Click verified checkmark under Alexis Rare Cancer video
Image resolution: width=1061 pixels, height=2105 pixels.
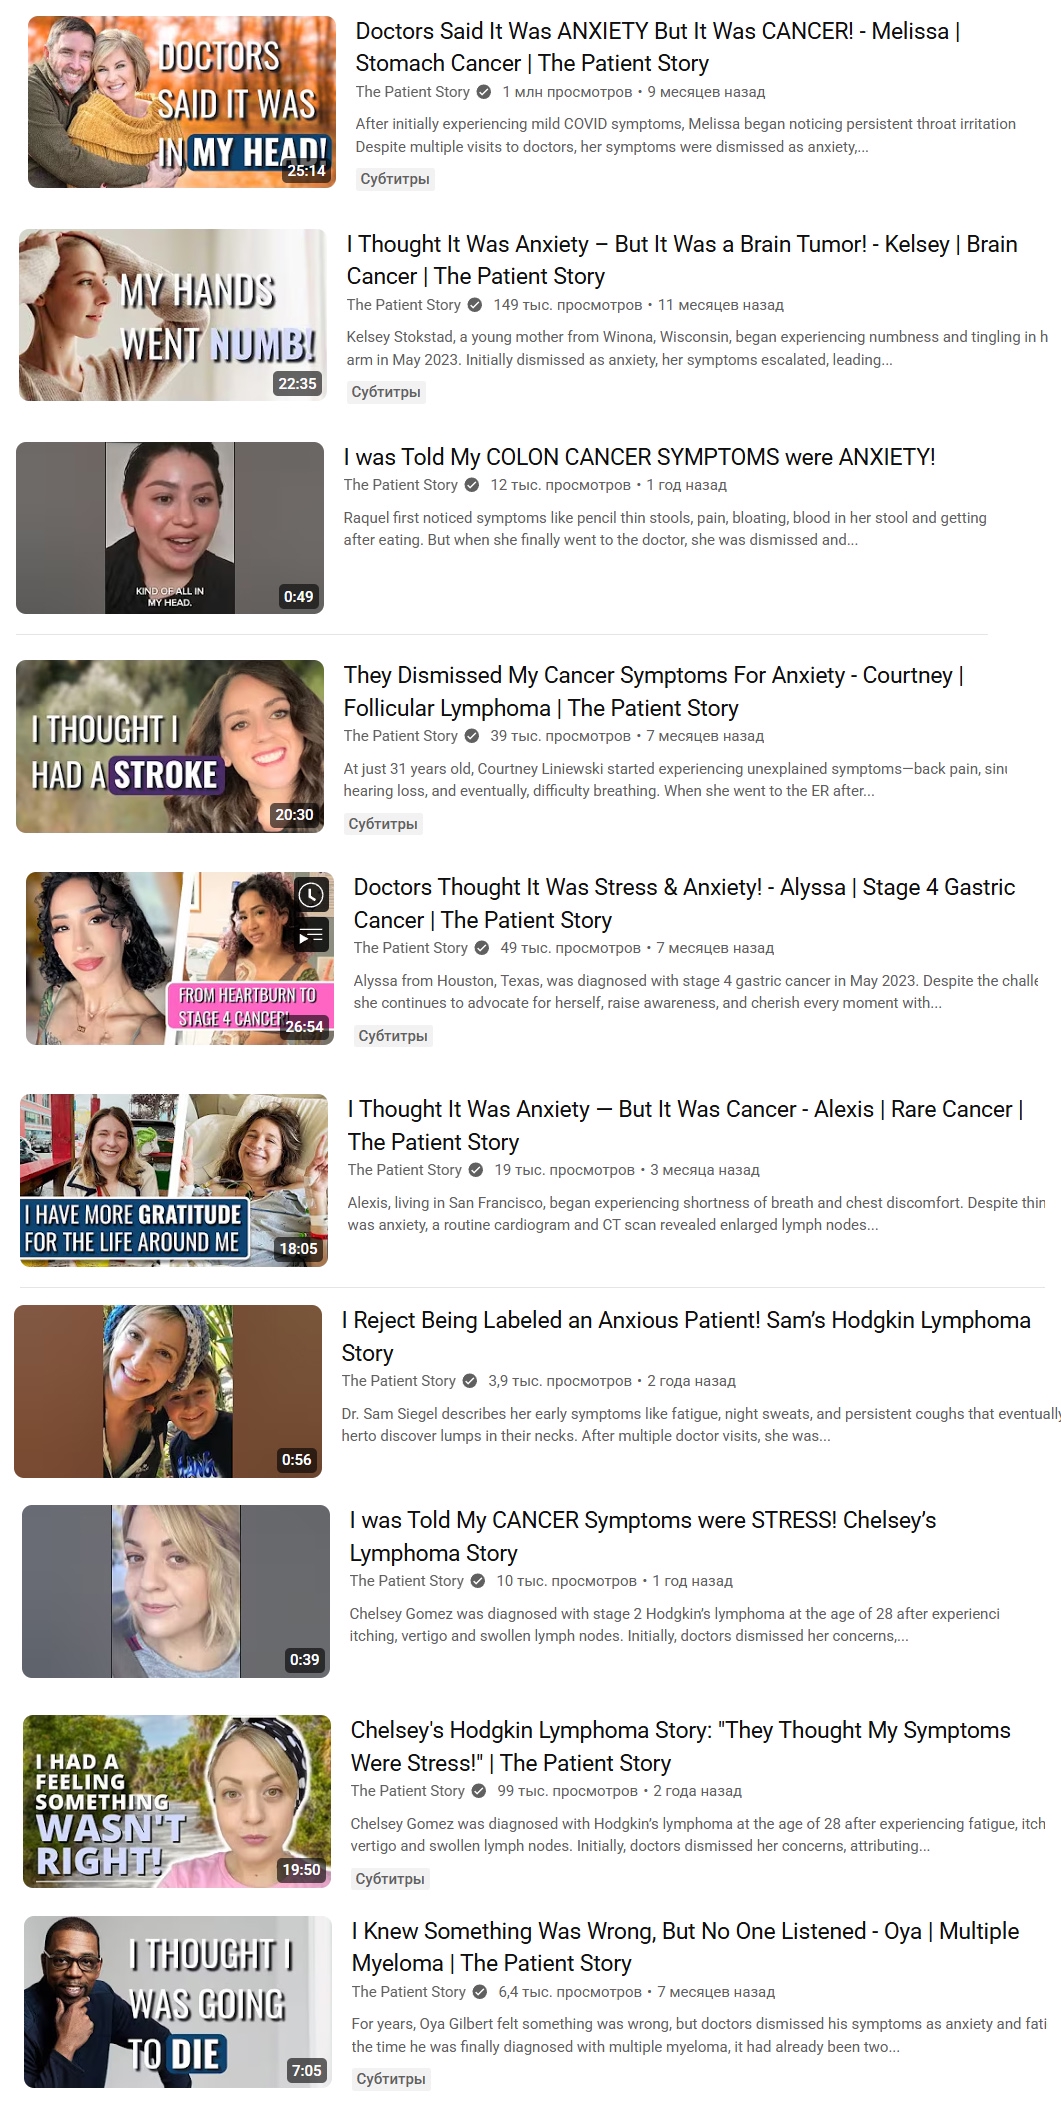click(x=476, y=1170)
